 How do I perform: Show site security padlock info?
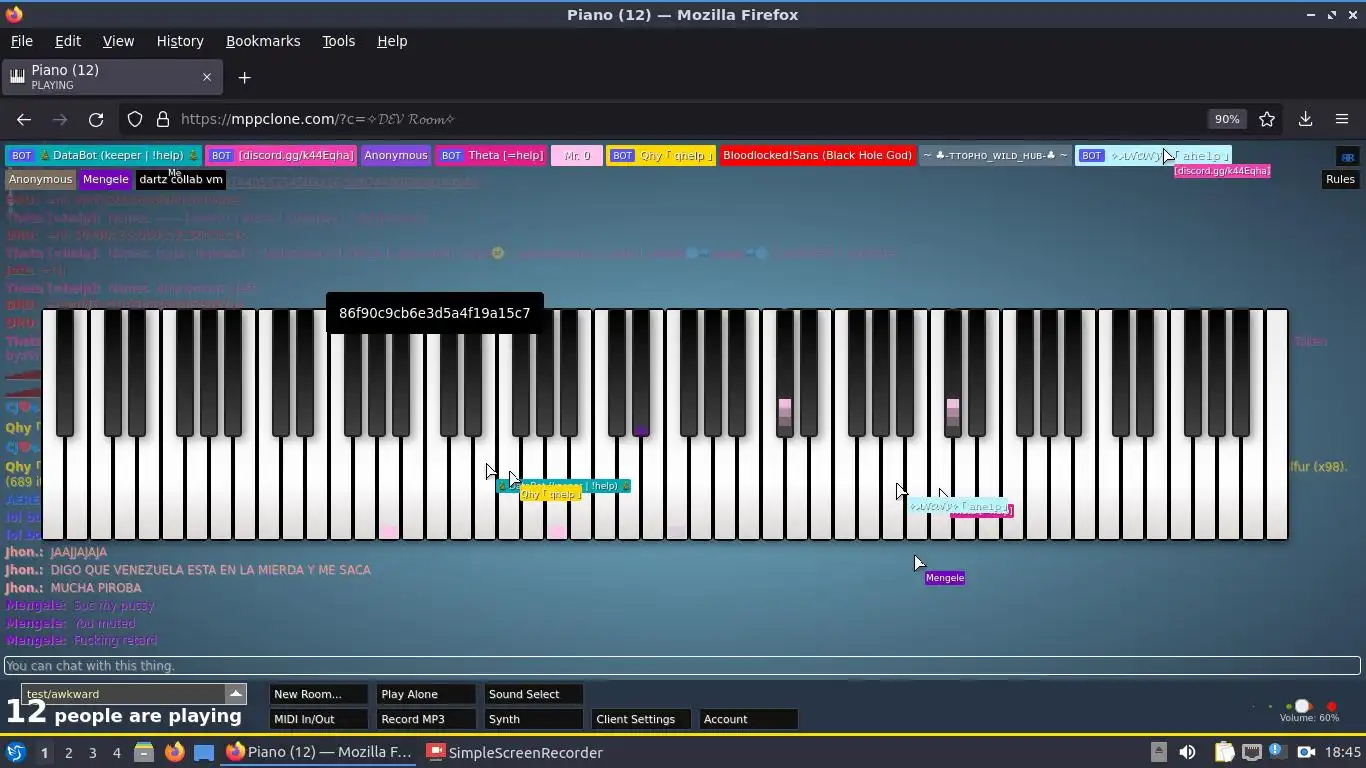click(x=163, y=119)
